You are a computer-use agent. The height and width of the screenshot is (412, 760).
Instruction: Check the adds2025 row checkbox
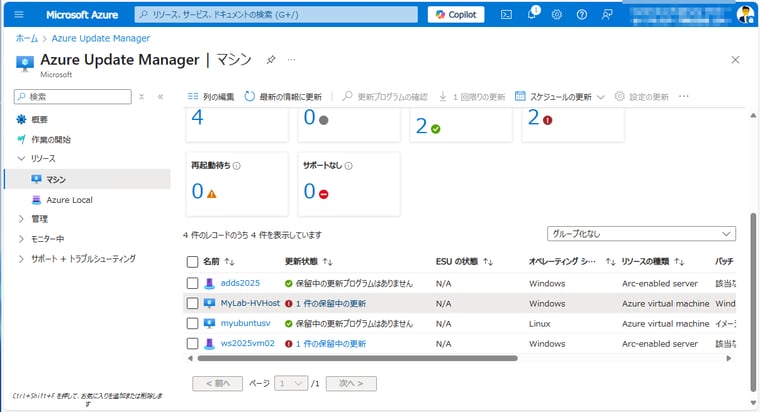[x=192, y=283]
